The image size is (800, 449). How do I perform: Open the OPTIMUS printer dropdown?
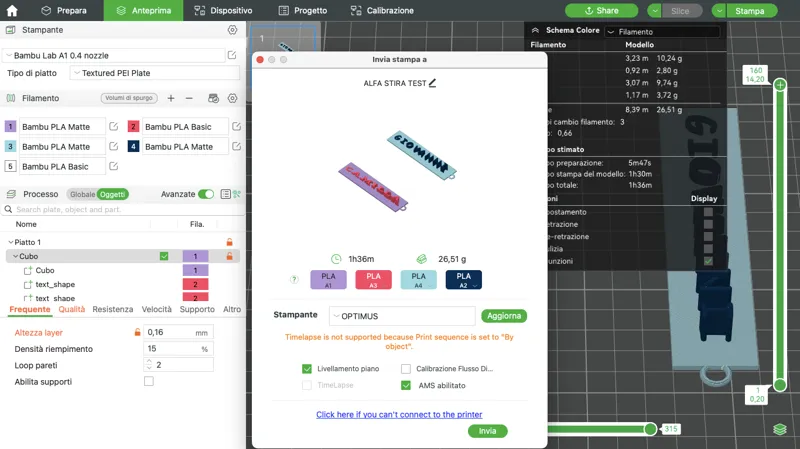(402, 316)
